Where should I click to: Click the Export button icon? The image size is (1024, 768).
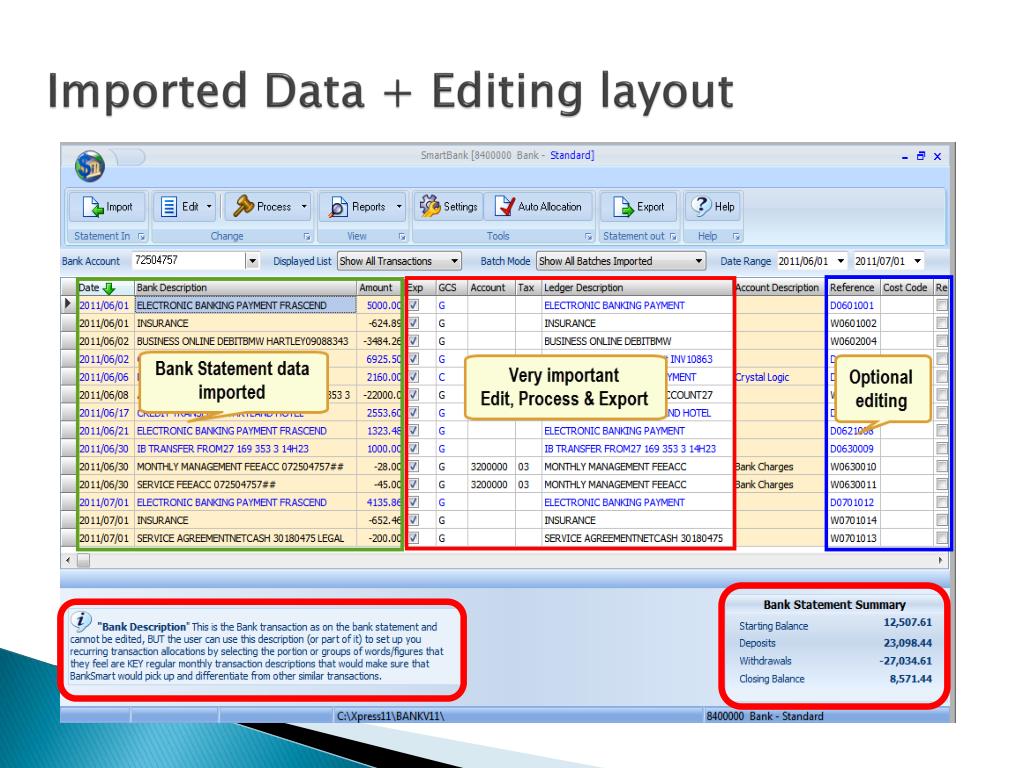tap(622, 207)
